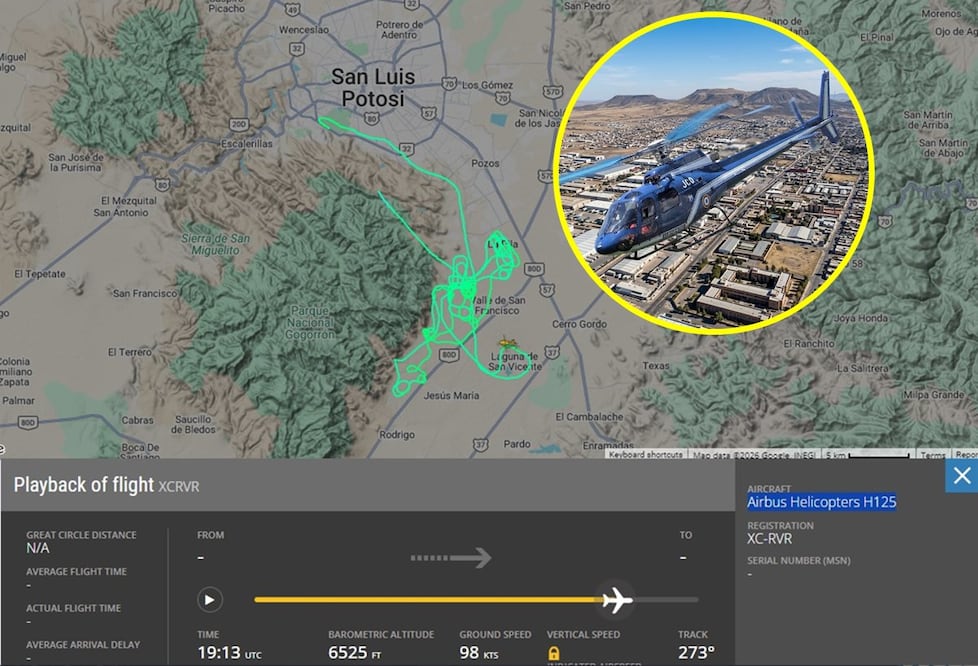The width and height of the screenshot is (978, 666).
Task: Click the 19:13 UTC time value
Action: [229, 652]
